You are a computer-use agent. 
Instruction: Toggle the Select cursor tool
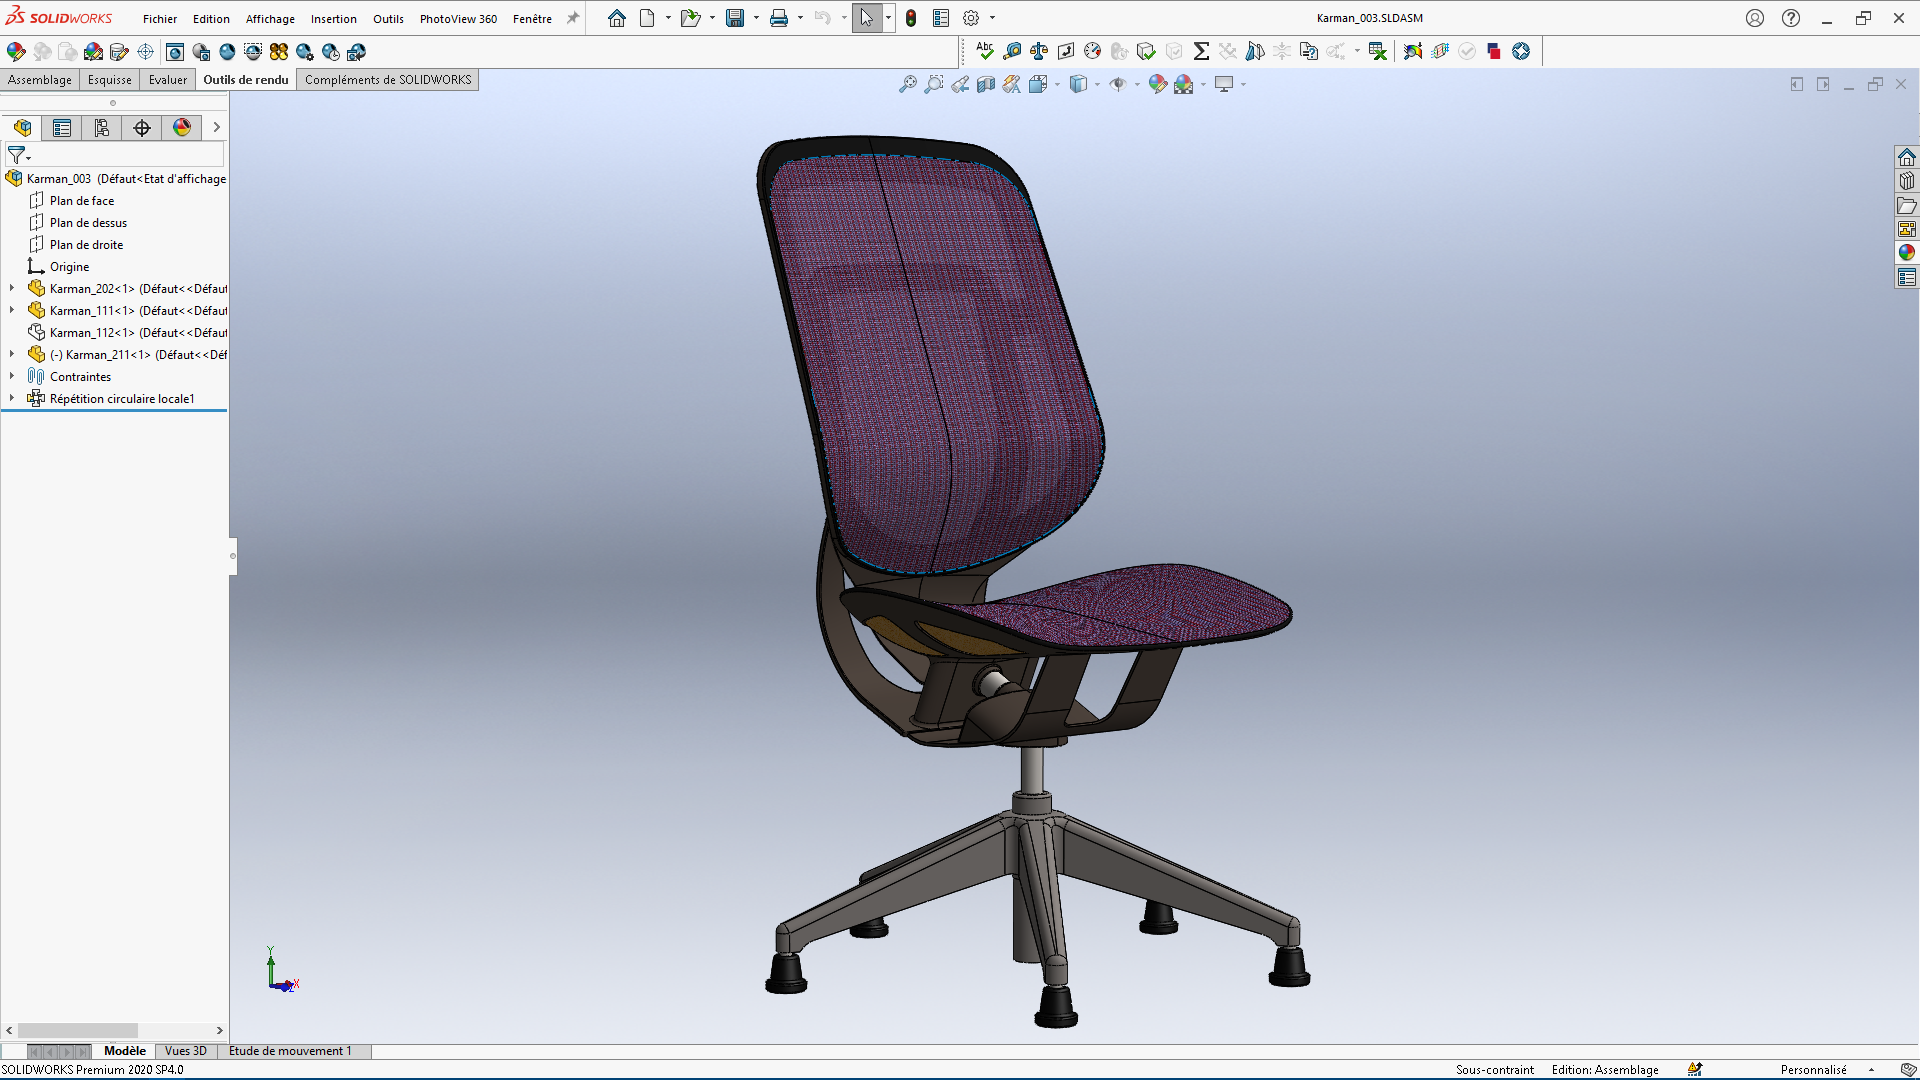point(867,18)
